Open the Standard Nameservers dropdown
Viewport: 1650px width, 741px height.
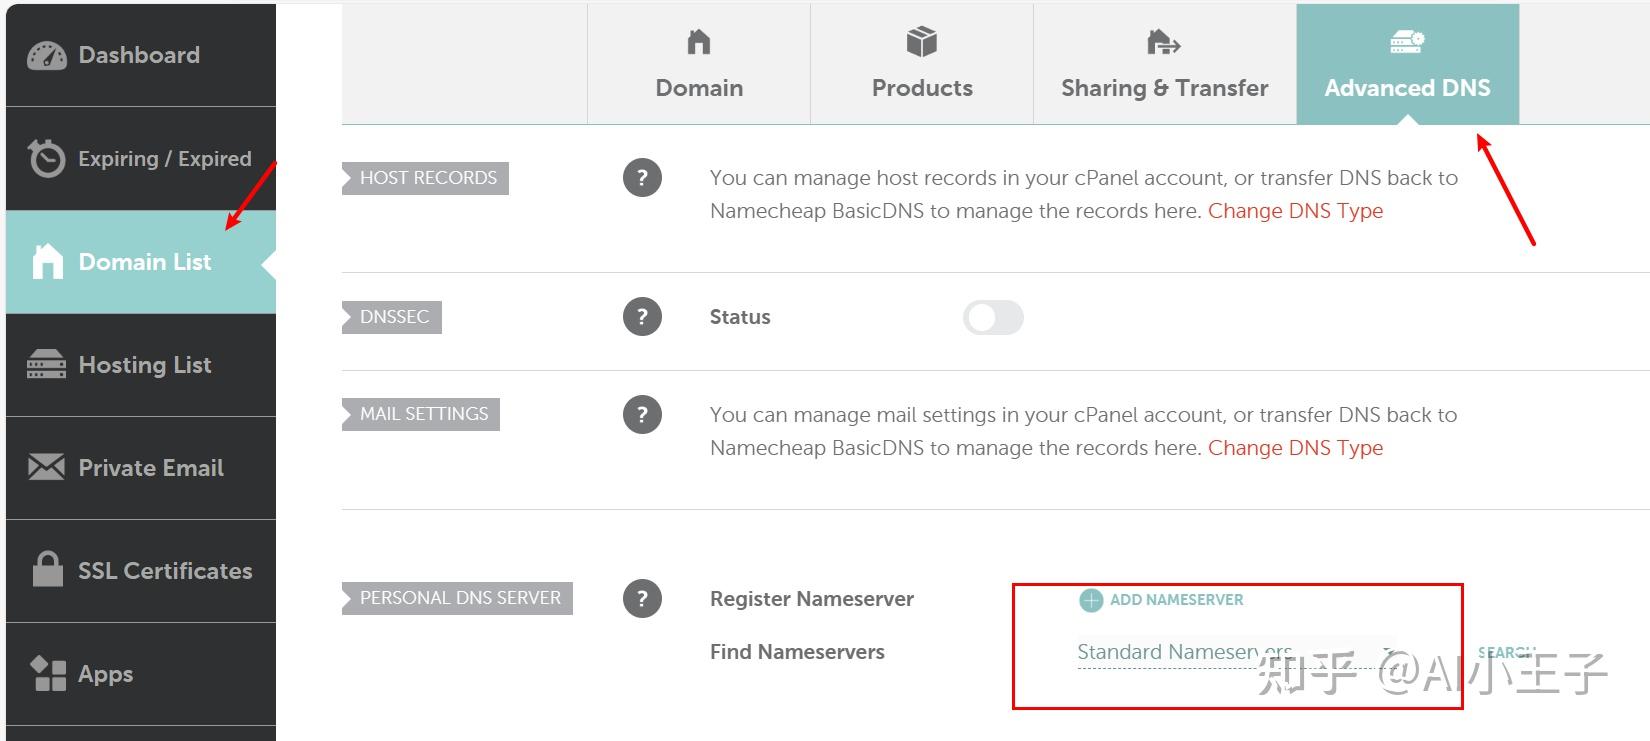click(x=1234, y=652)
